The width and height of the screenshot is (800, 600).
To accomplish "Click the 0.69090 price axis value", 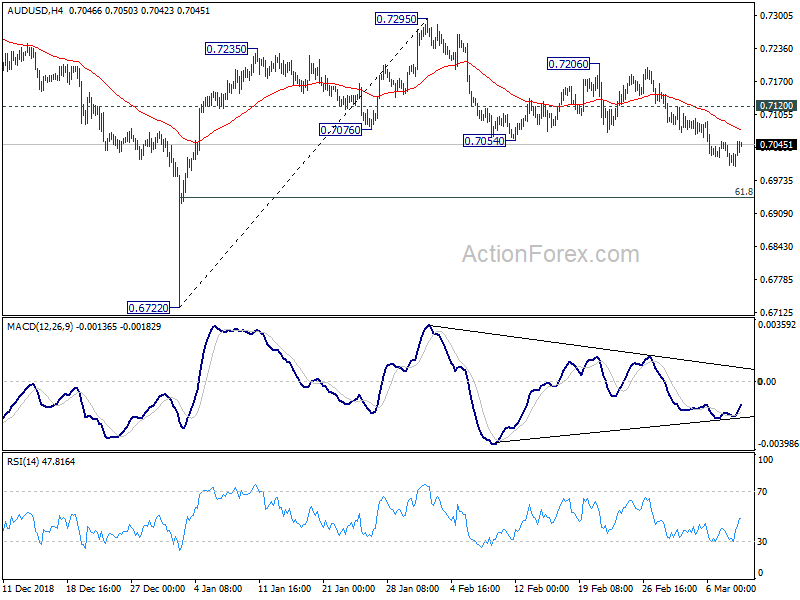I will [777, 214].
